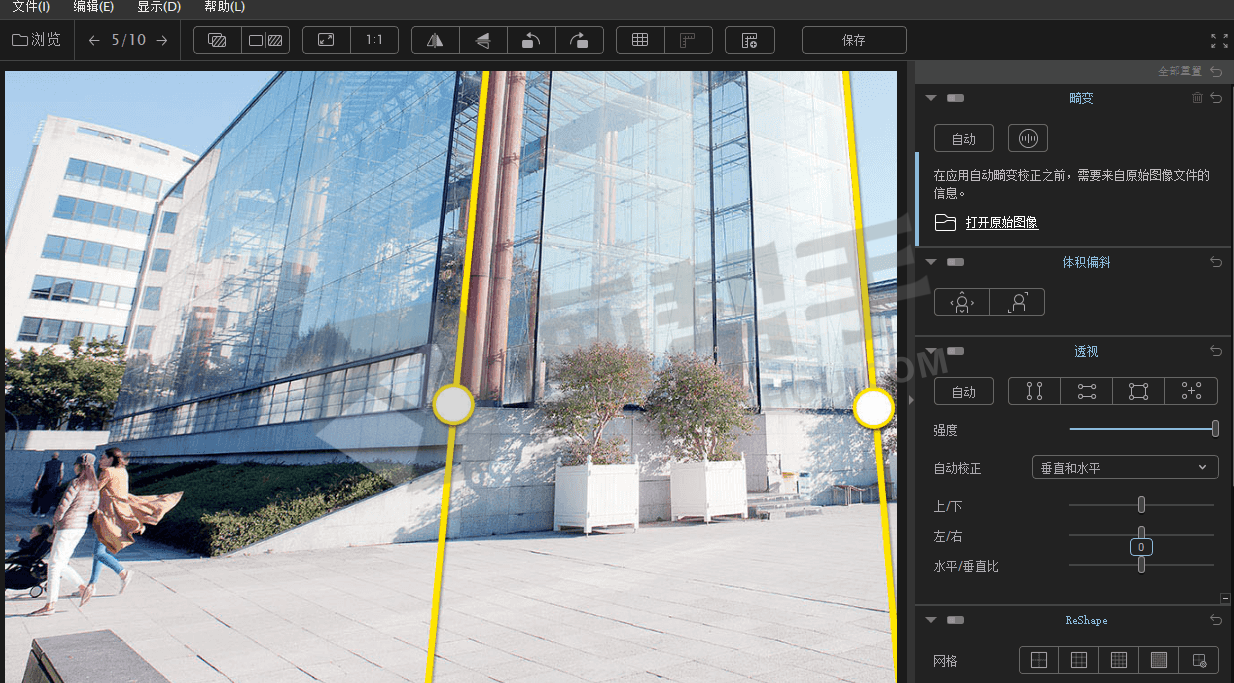Click the ruler guide toolbar icon

tap(688, 40)
